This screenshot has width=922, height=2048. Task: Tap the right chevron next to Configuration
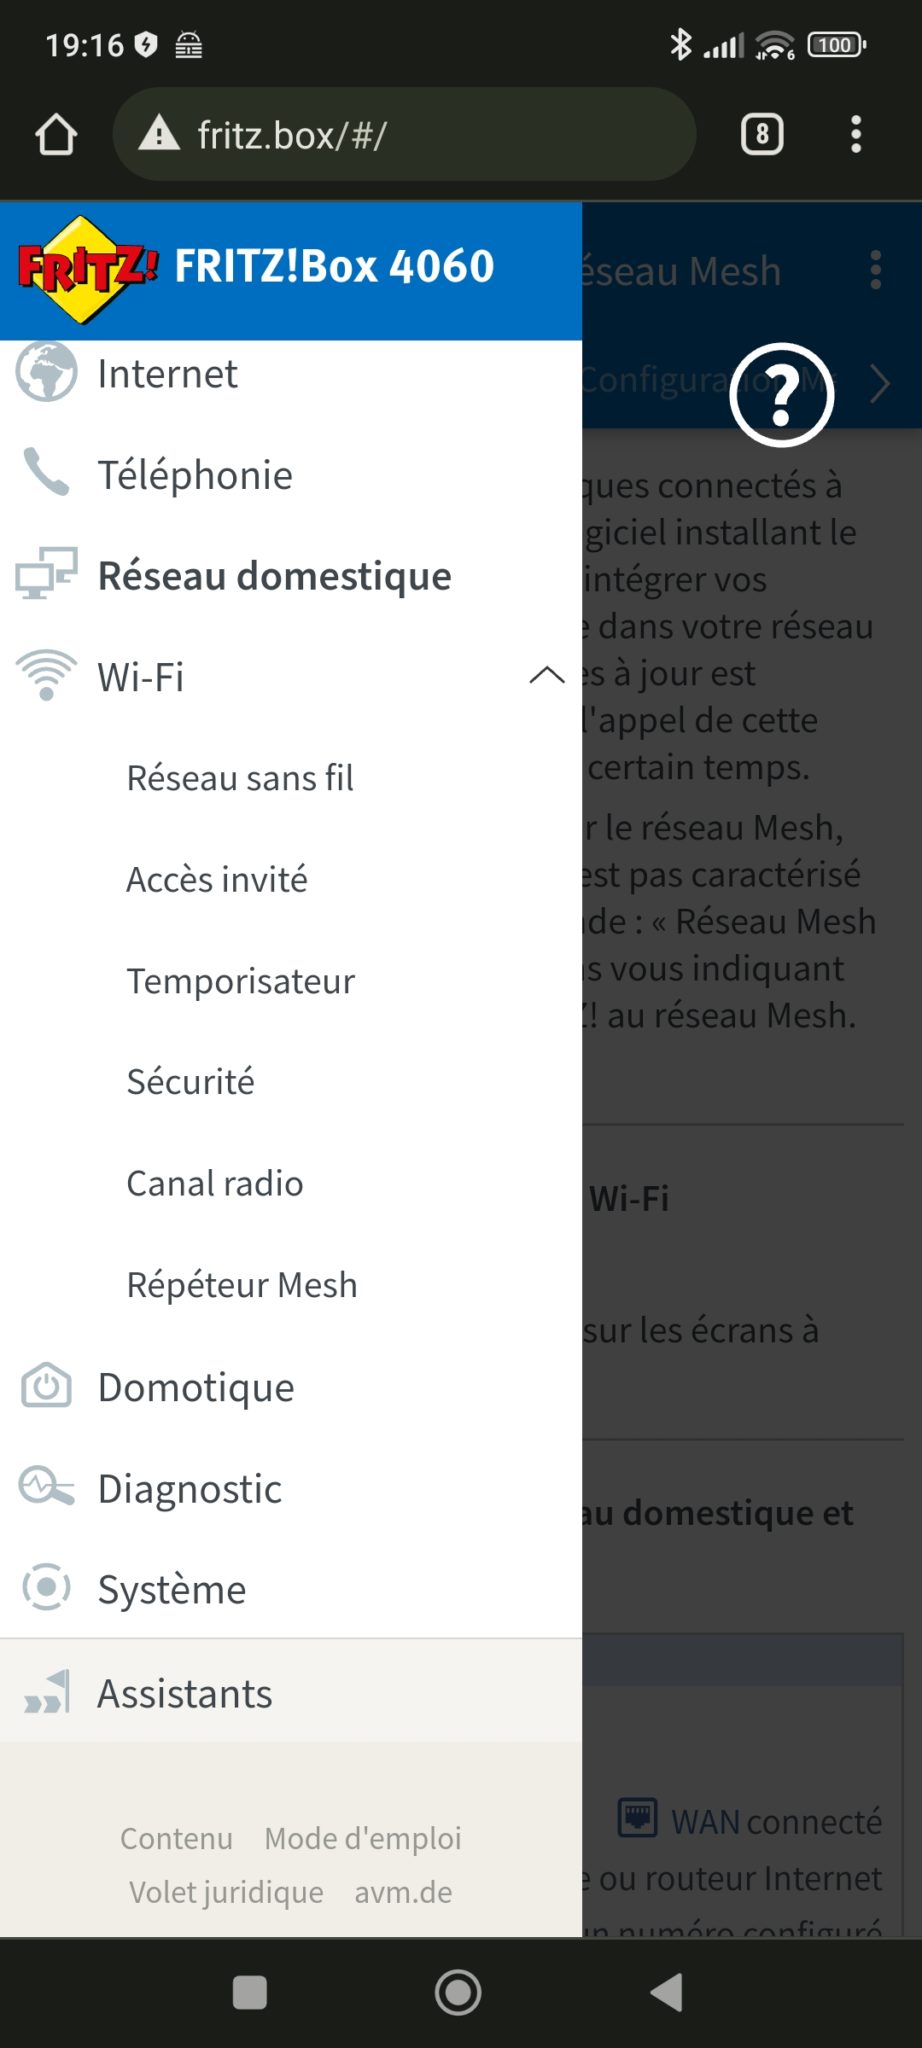pyautogui.click(x=880, y=383)
